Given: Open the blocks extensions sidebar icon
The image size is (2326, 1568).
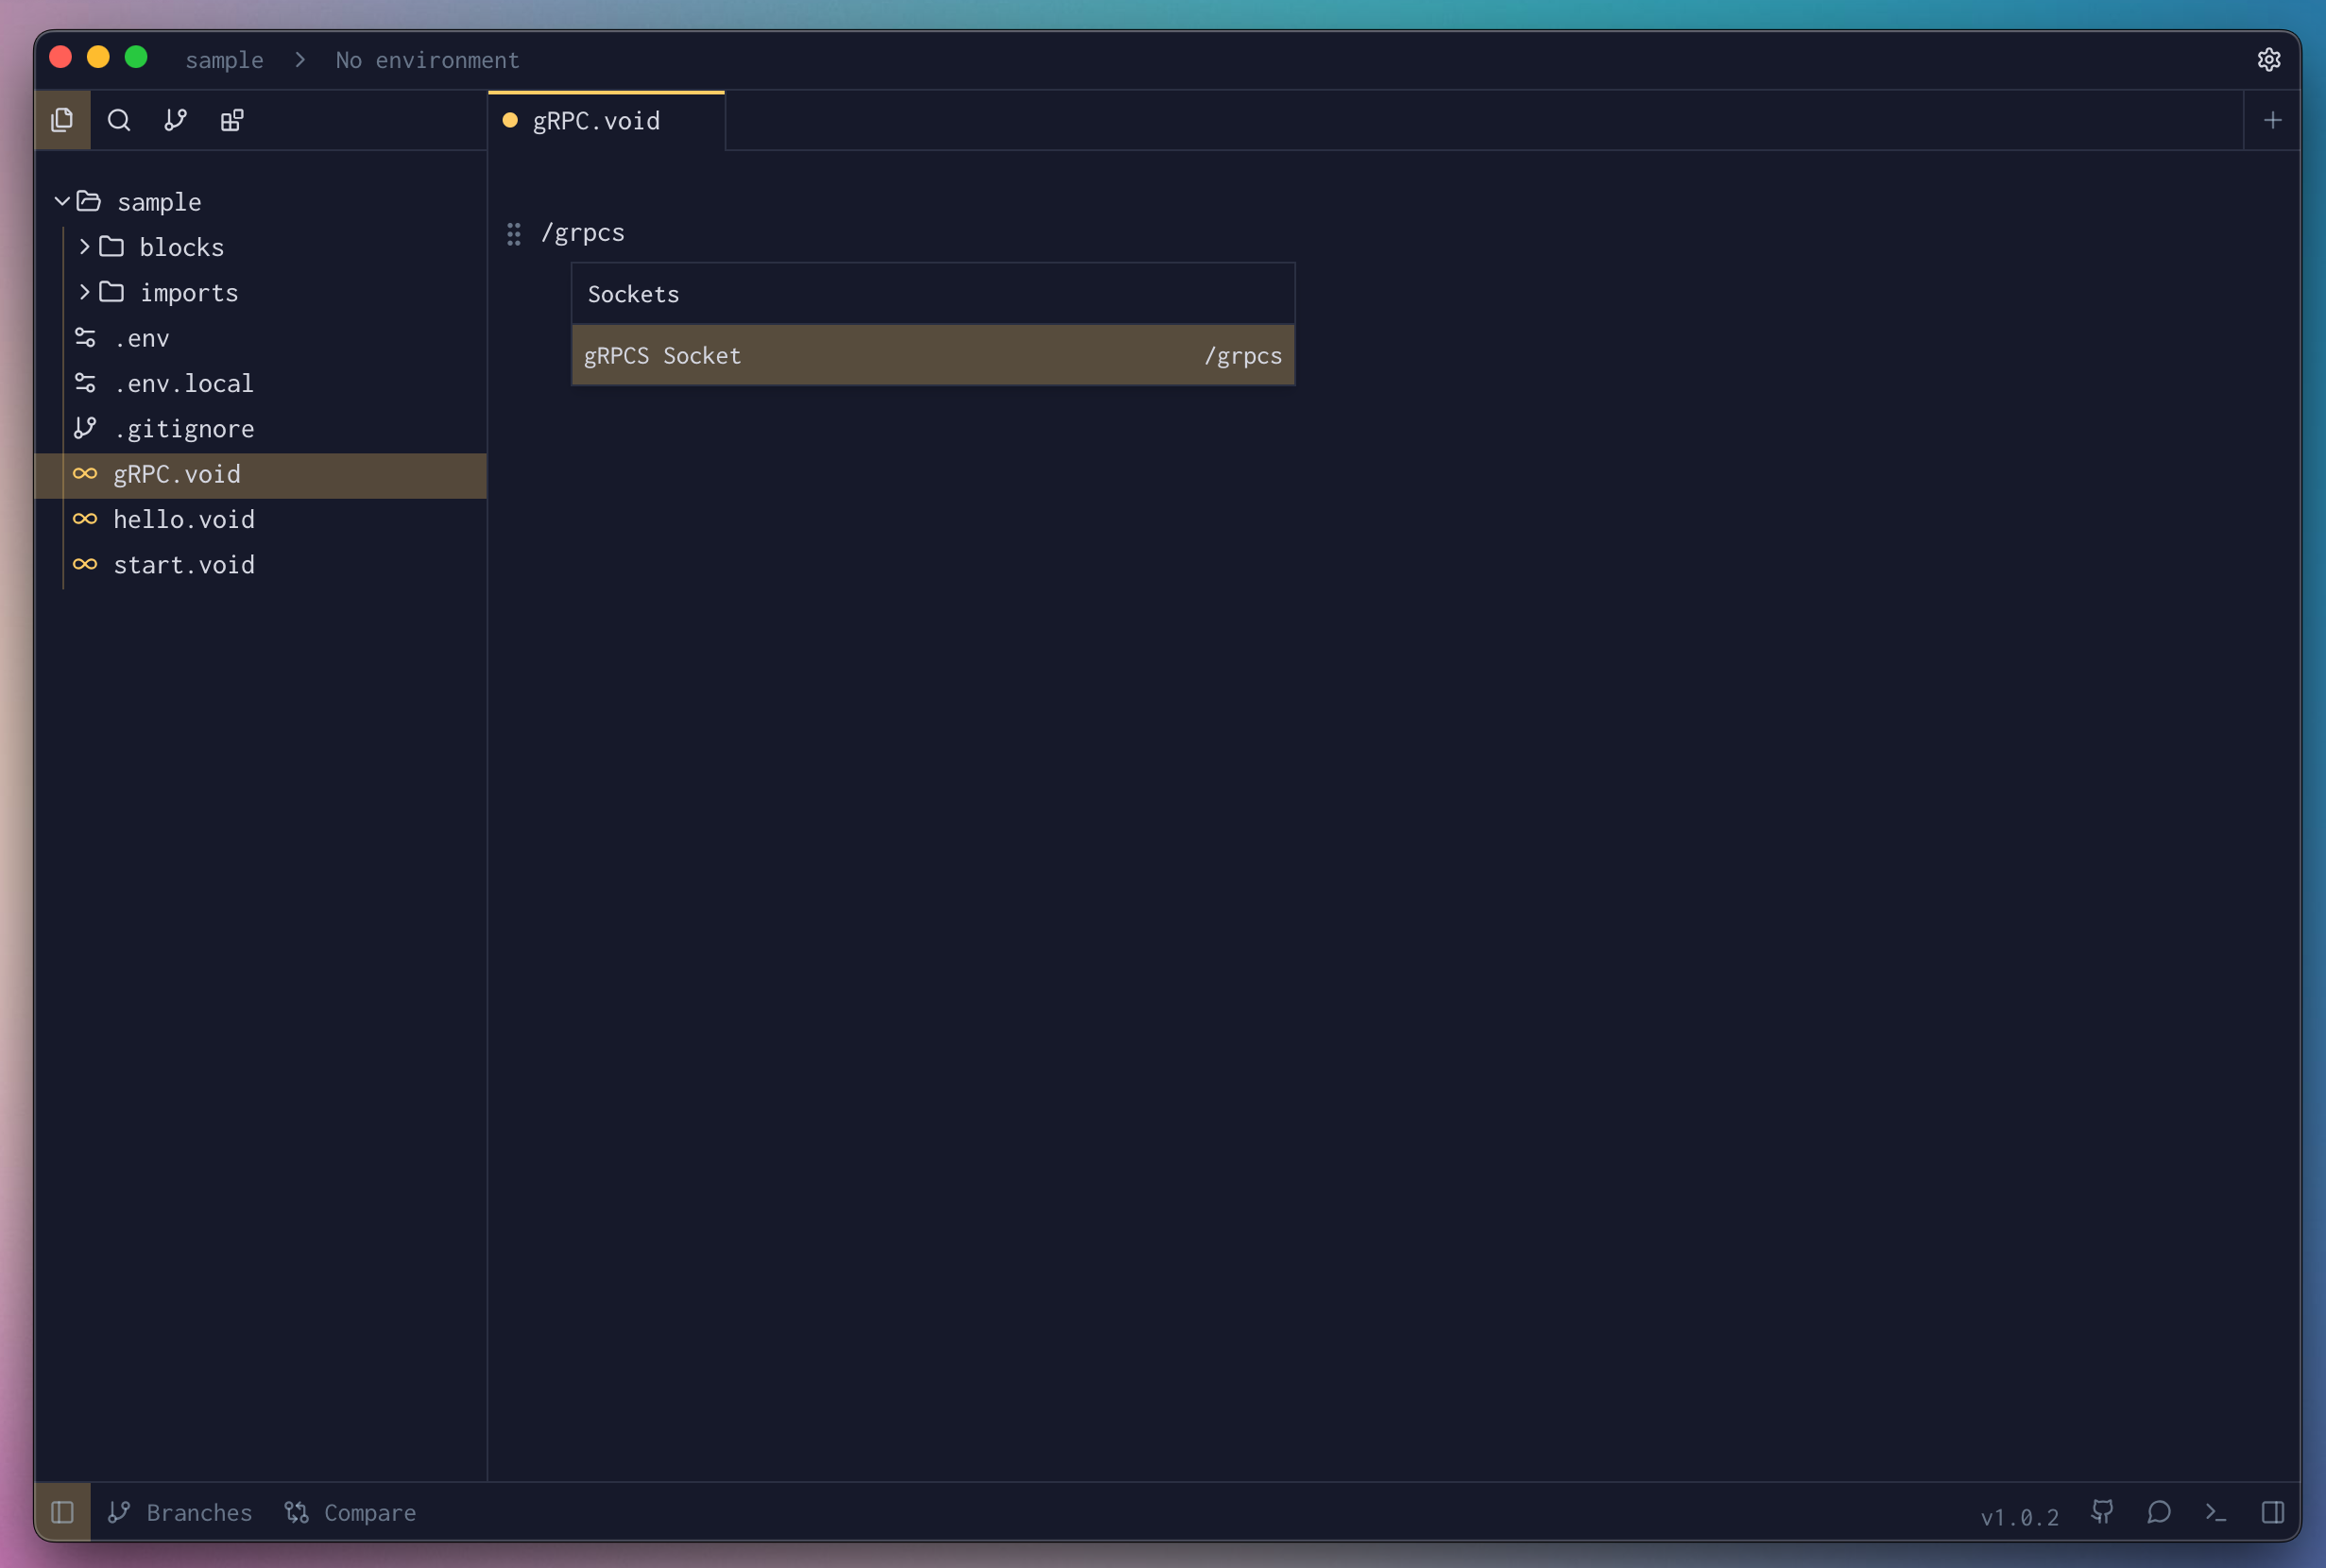Looking at the screenshot, I should tap(232, 120).
